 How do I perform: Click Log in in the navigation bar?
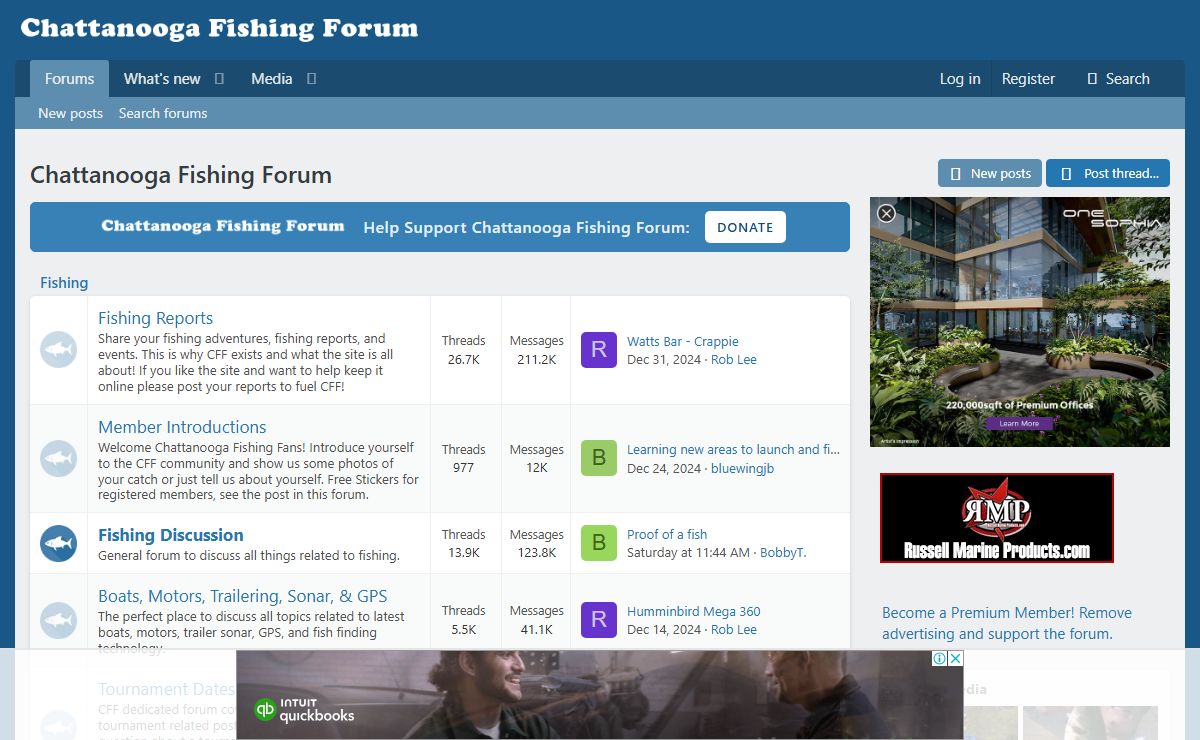coord(960,79)
